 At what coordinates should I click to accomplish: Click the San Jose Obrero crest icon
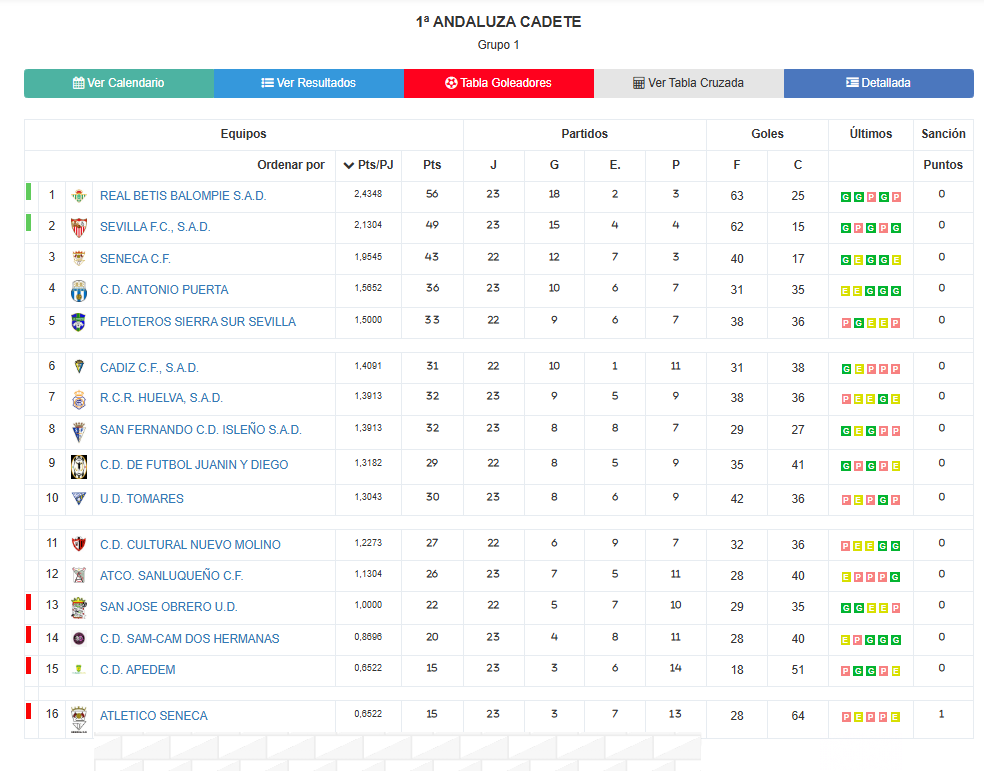coord(79,608)
